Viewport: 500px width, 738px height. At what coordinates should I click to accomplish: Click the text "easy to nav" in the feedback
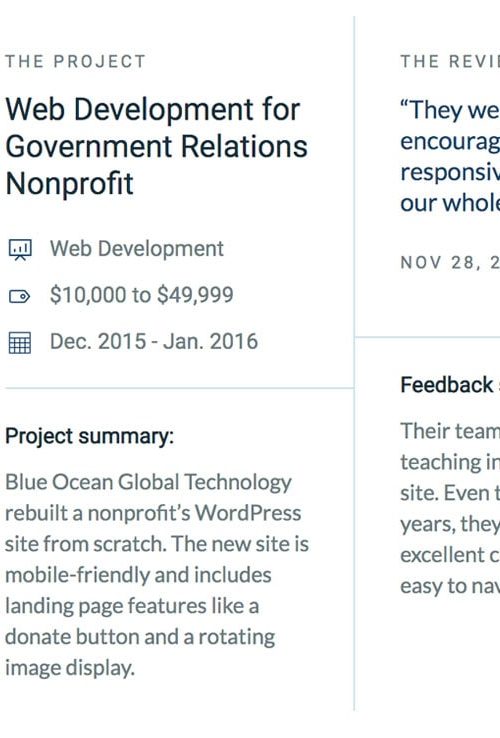tap(450, 586)
